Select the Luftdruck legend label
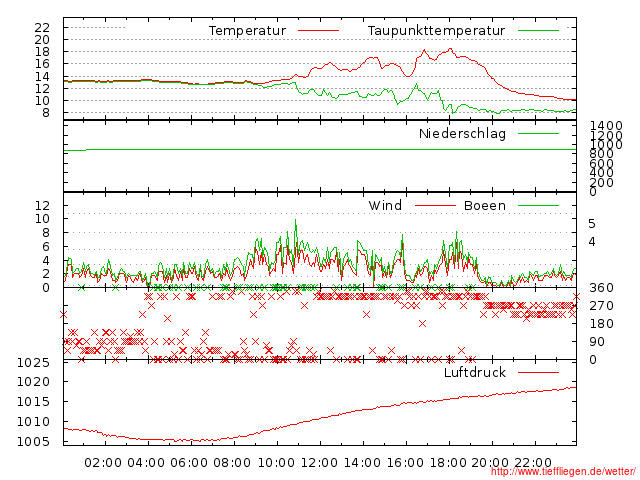 coord(475,372)
